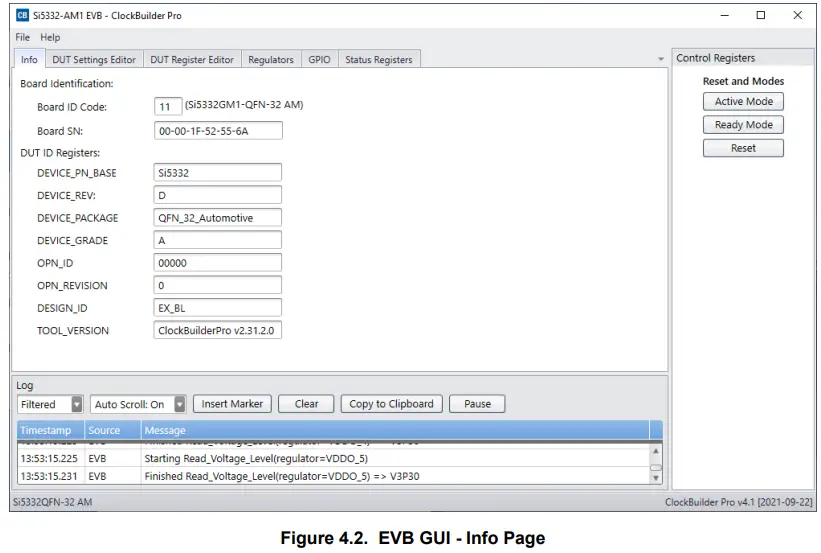Open the Status Registers tab

click(379, 60)
